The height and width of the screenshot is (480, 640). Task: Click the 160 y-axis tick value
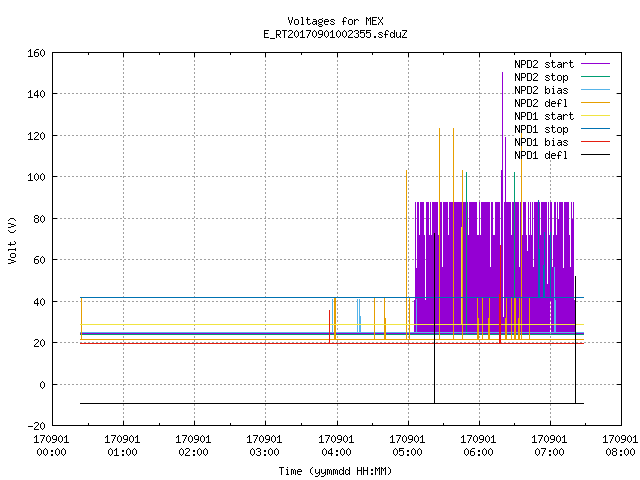coord(36,53)
